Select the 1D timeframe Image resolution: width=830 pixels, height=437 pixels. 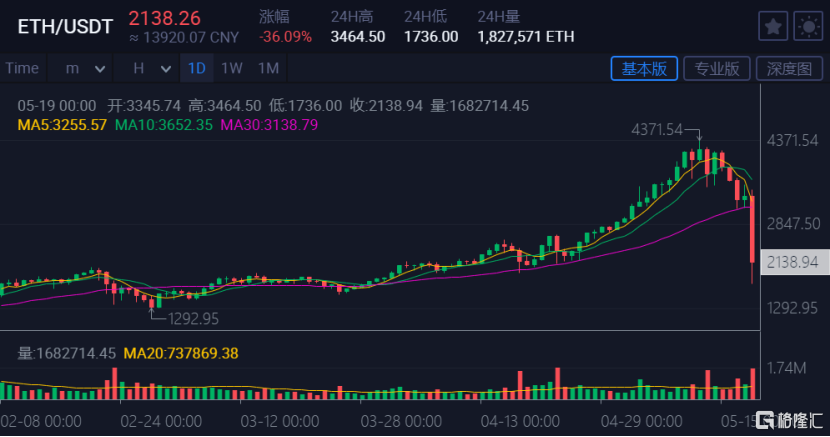coord(197,68)
